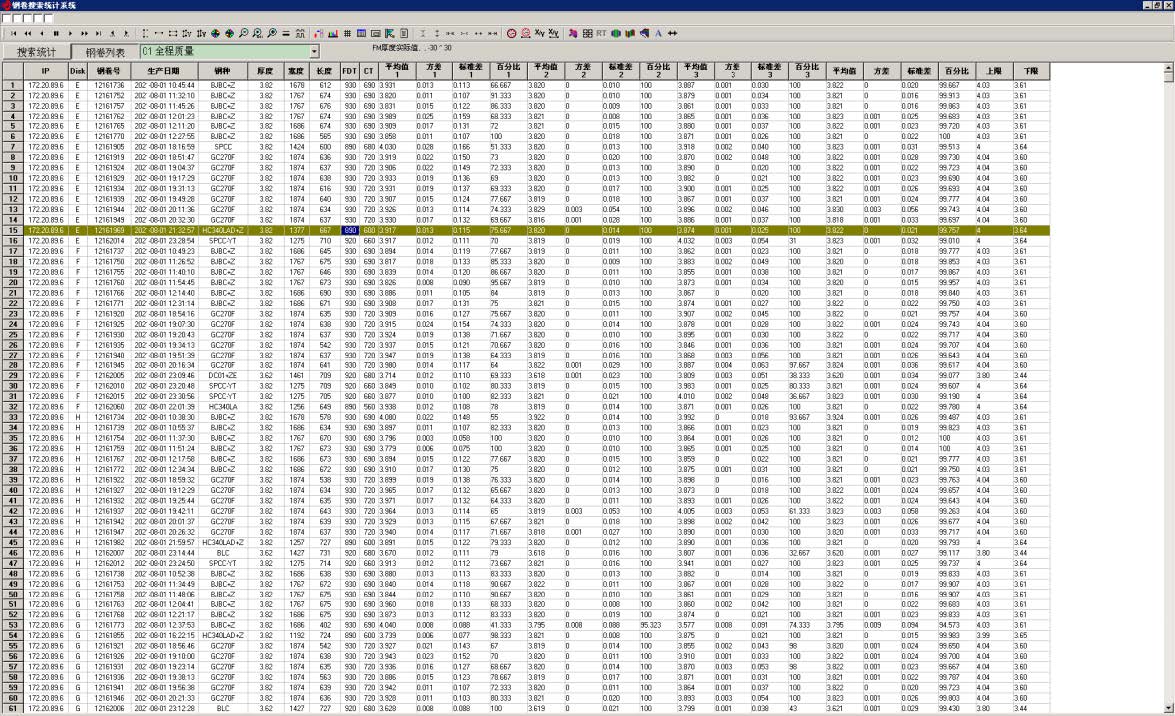Viewport: 1175px width, 716px height.
Task: Click the gray RT toolbar icon
Action: pos(601,33)
